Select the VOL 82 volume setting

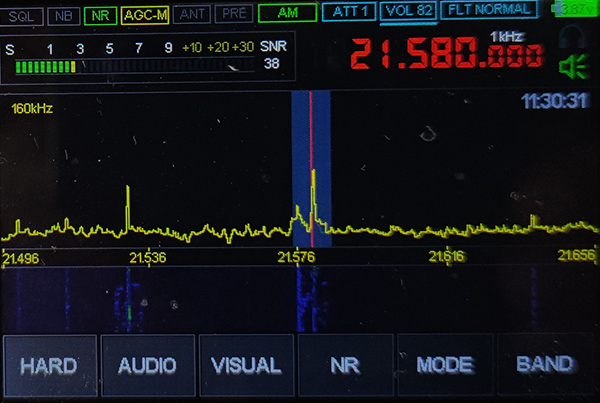(x=408, y=11)
